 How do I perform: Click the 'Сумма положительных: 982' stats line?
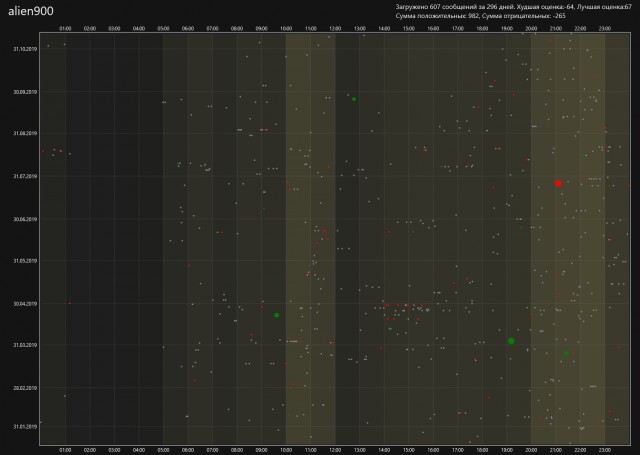coord(480,16)
